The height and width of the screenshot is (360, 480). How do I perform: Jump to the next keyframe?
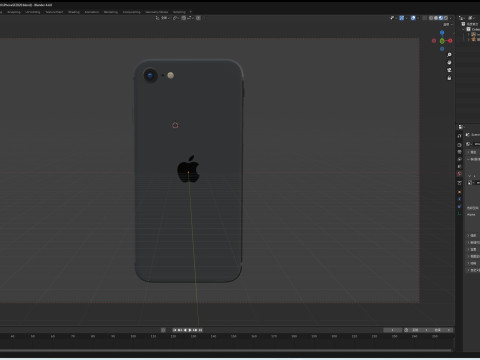(x=195, y=330)
